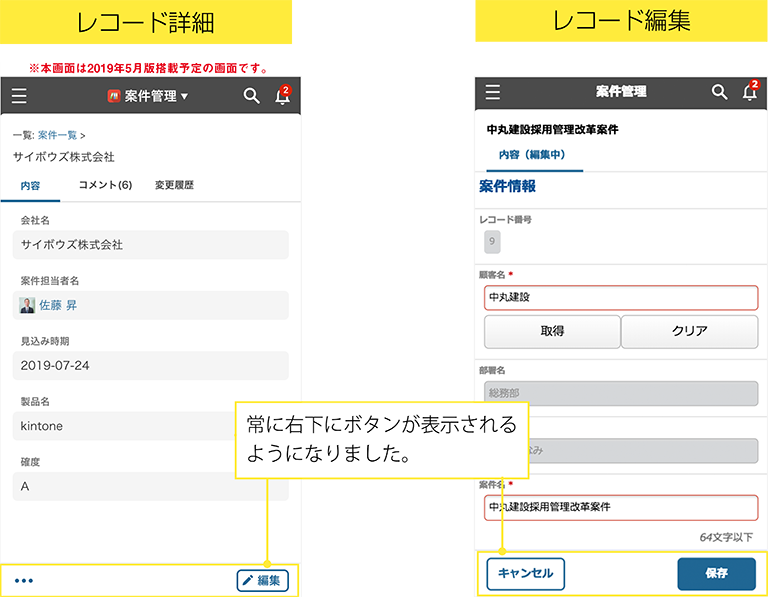768x597 pixels.
Task: Click the disabled 部署名 field 総務部
Action: click(x=621, y=393)
